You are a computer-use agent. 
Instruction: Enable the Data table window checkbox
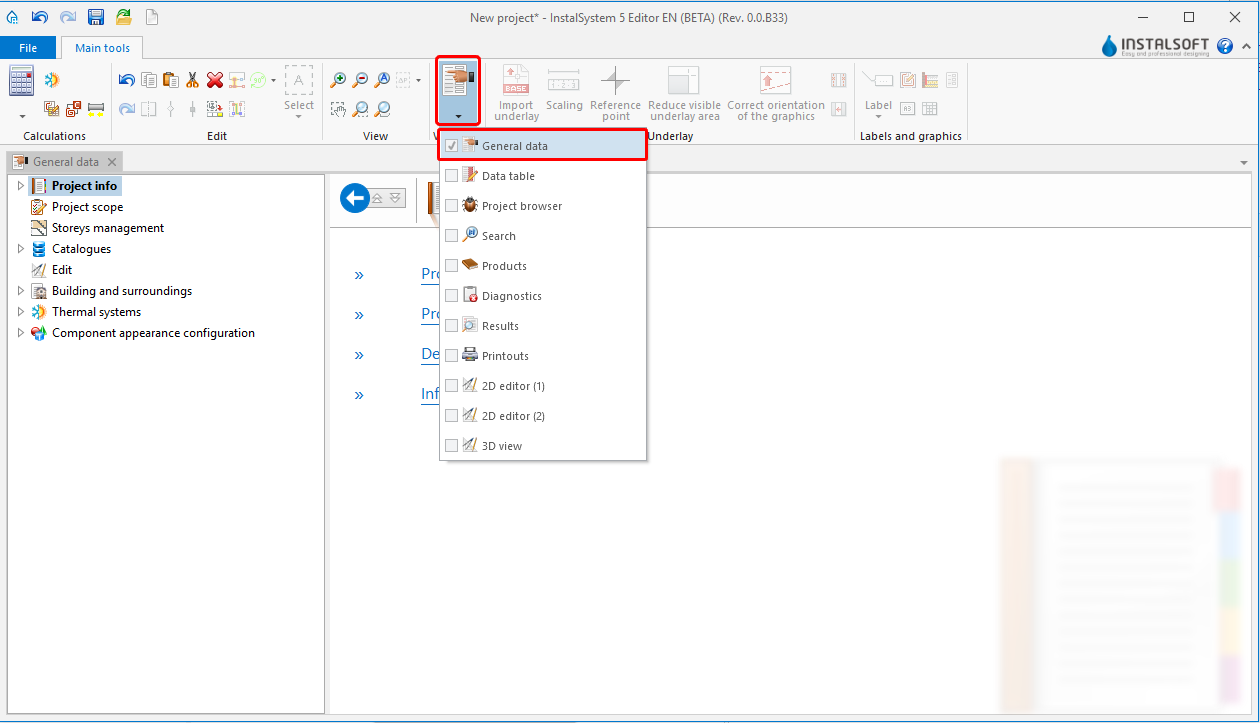click(x=452, y=176)
